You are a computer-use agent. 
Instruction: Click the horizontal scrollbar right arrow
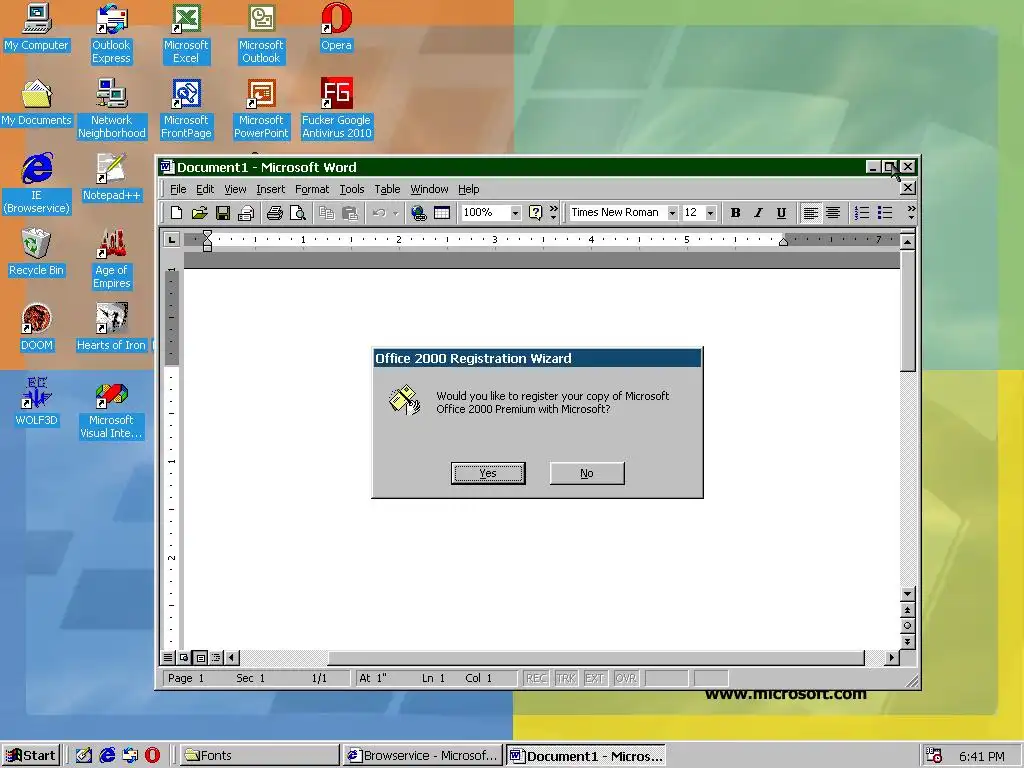pyautogui.click(x=892, y=658)
